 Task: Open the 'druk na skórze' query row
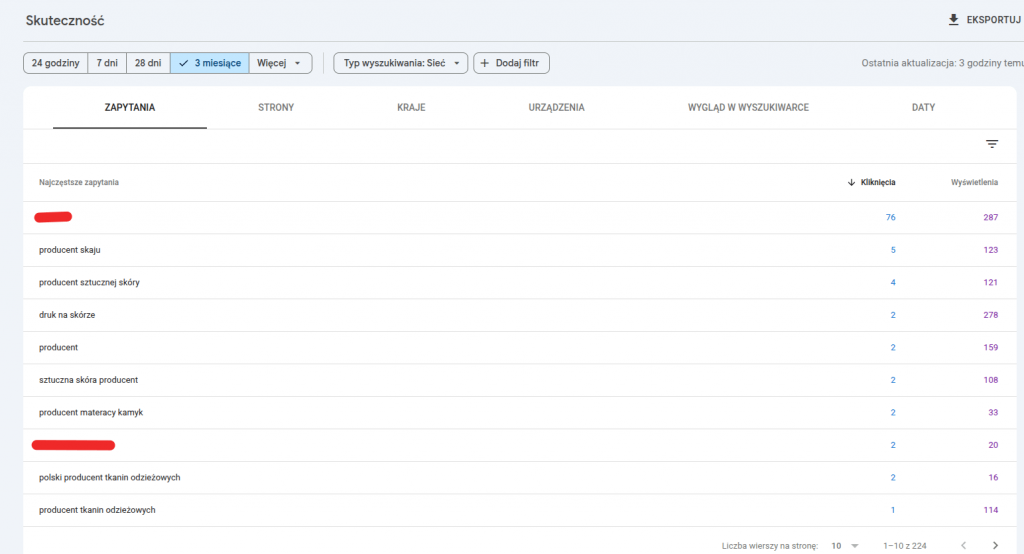(x=67, y=315)
